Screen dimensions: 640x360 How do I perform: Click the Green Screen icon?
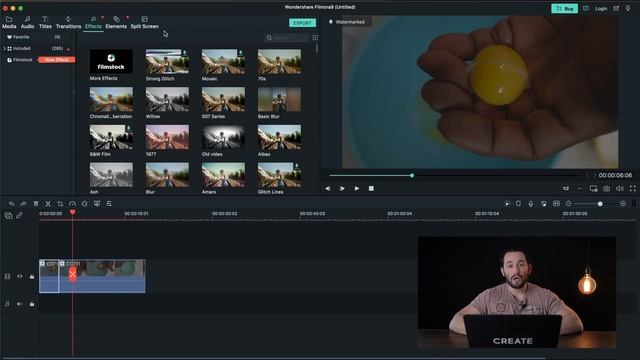(x=97, y=204)
